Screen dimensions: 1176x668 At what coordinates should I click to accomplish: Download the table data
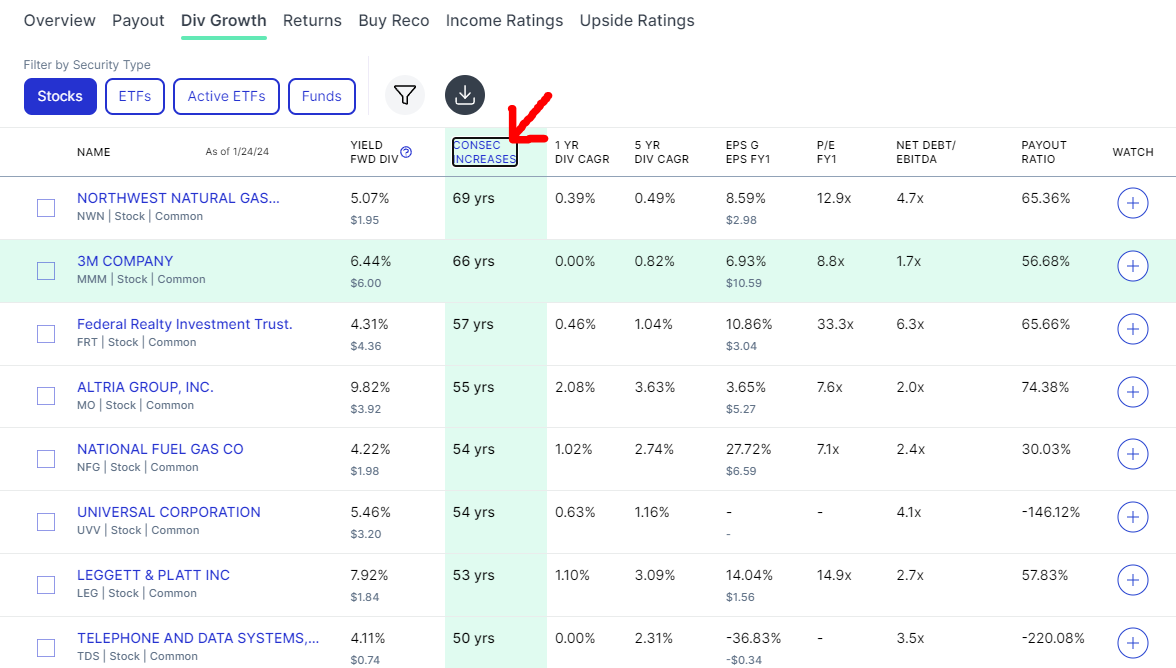point(465,95)
